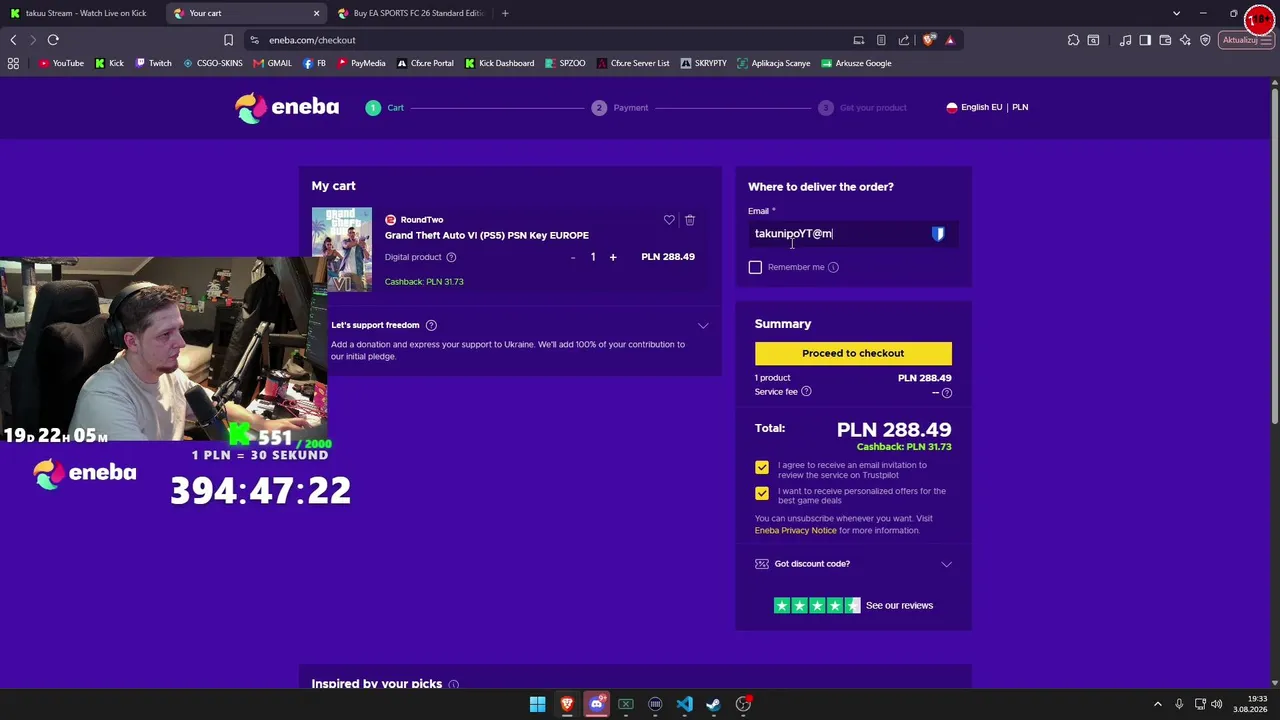Viewport: 1280px width, 720px height.
Task: Remove GTA VI from cart via trash icon
Action: pos(690,220)
